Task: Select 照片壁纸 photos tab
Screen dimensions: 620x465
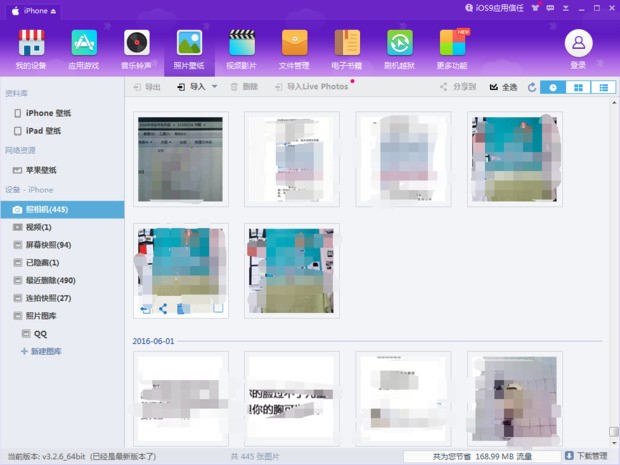Action: coord(189,49)
